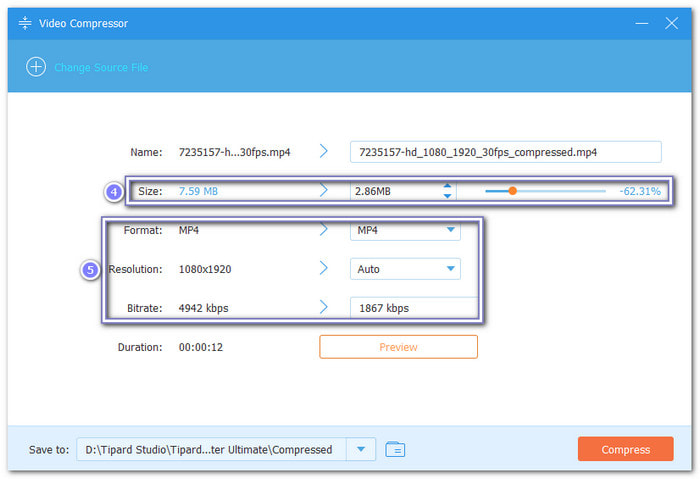Image resolution: width=700 pixels, height=479 pixels.
Task: Click the Change Source File plus icon
Action: coord(36,67)
